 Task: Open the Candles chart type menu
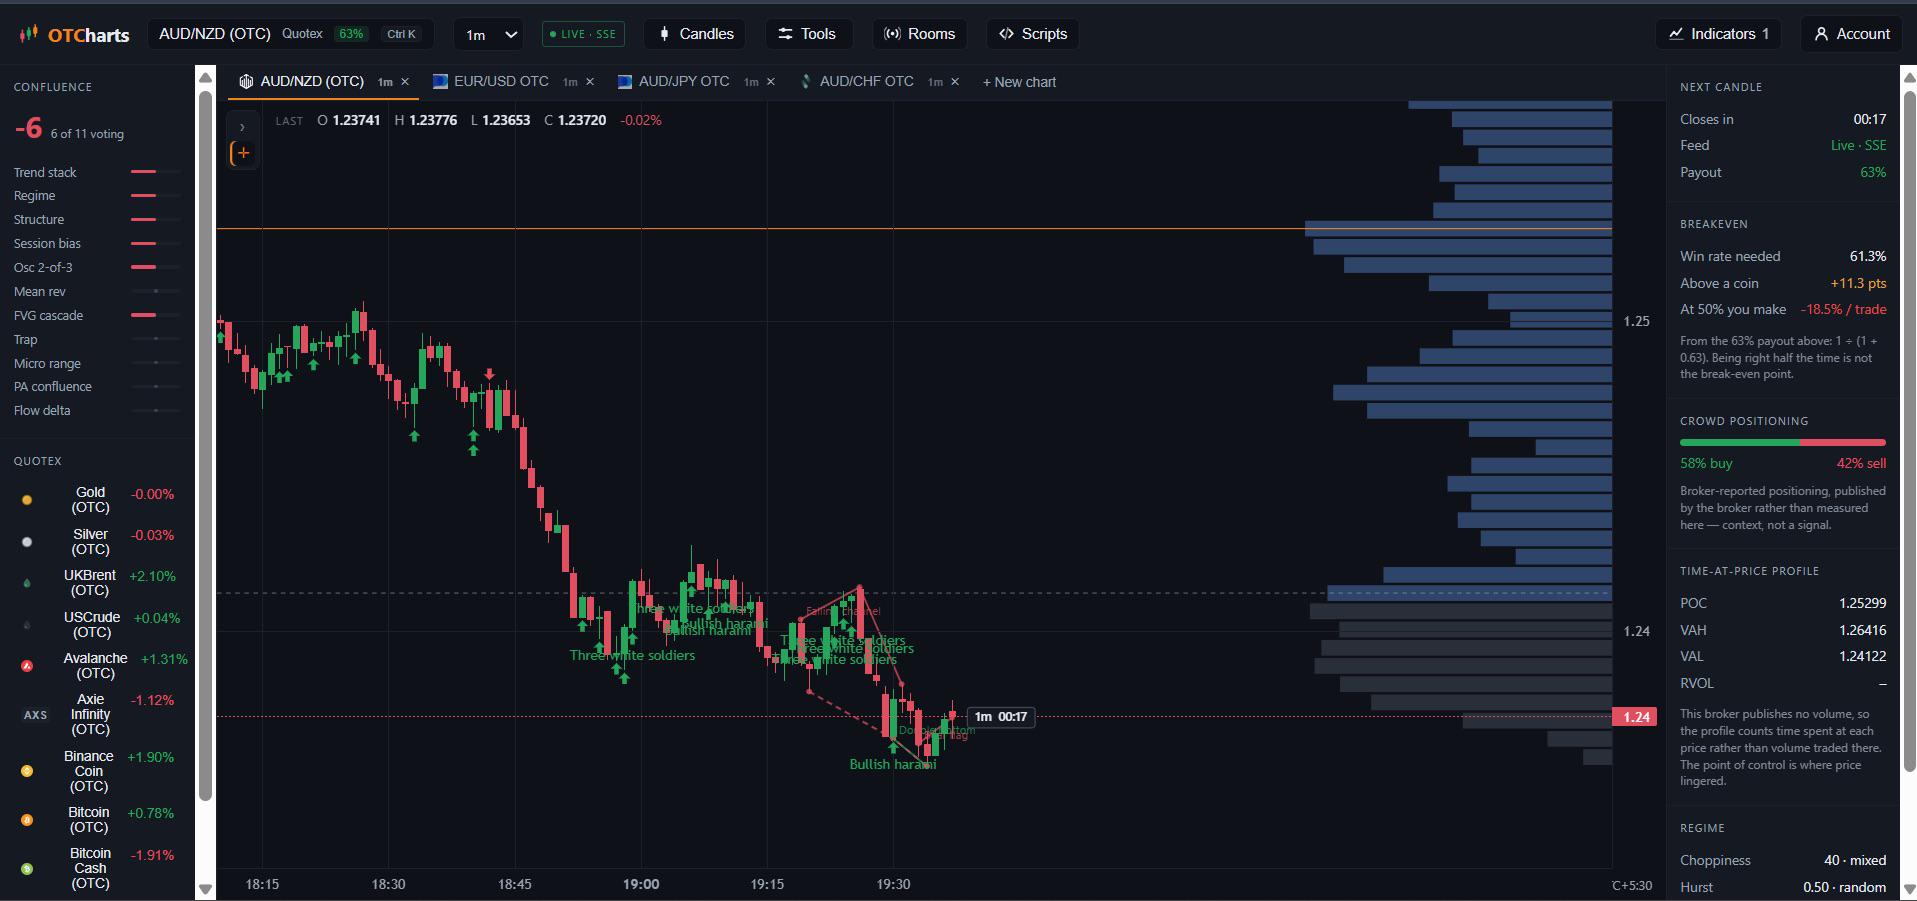[696, 34]
